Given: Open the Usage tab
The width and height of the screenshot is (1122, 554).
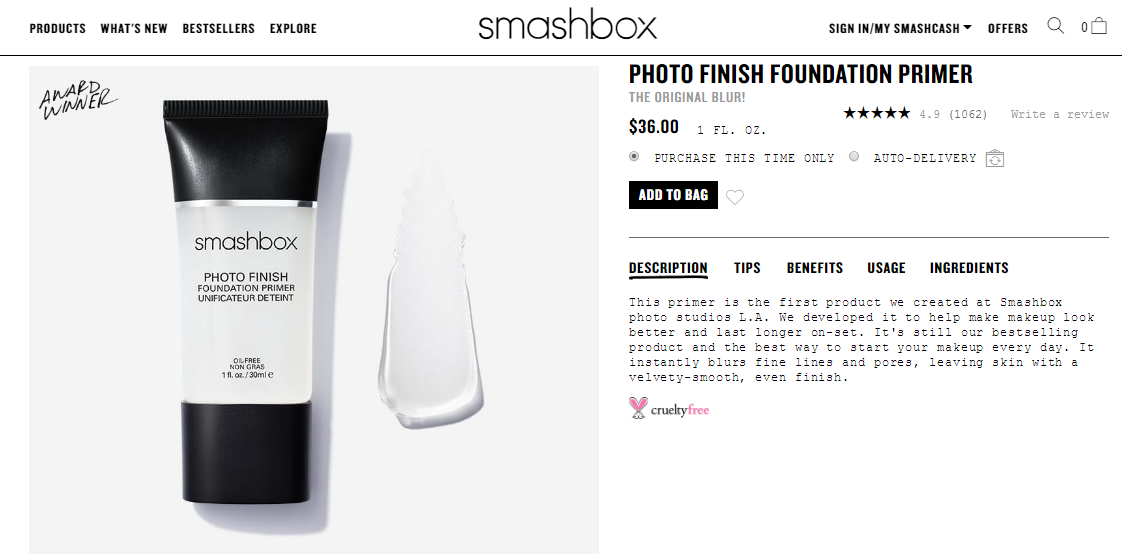Looking at the screenshot, I should point(886,268).
